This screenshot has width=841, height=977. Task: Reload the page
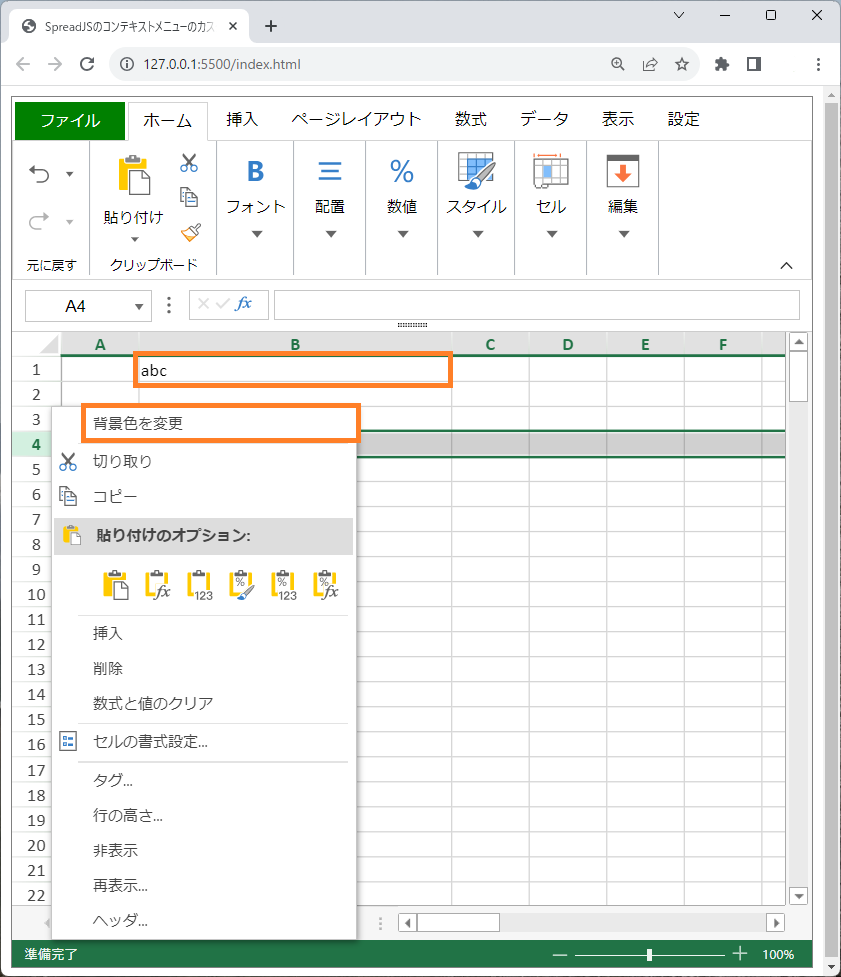[x=87, y=64]
